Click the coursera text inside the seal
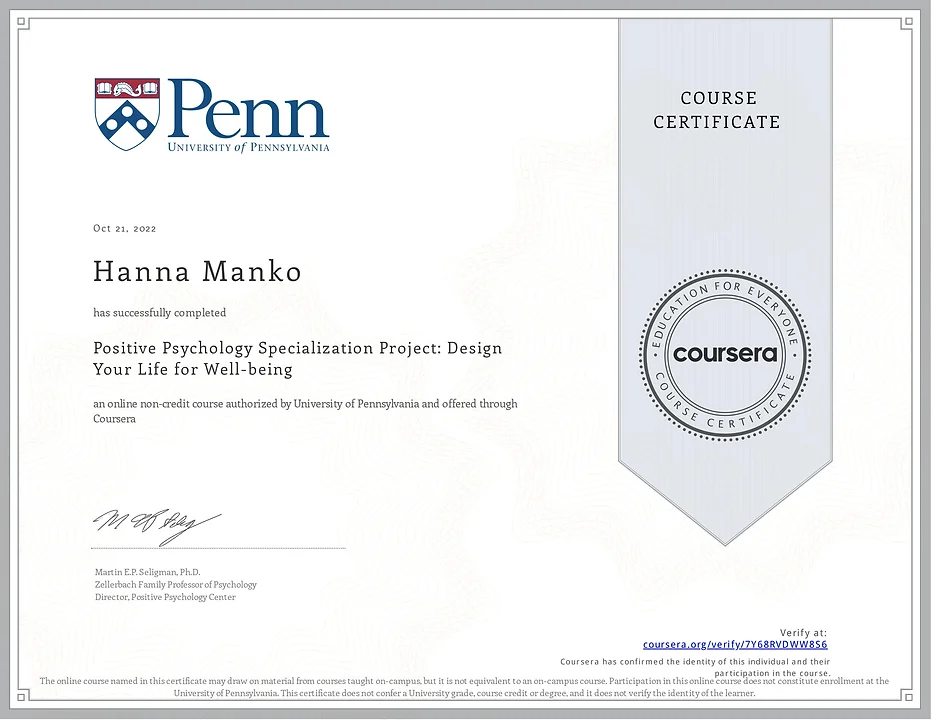The width and height of the screenshot is (933, 721). click(725, 354)
